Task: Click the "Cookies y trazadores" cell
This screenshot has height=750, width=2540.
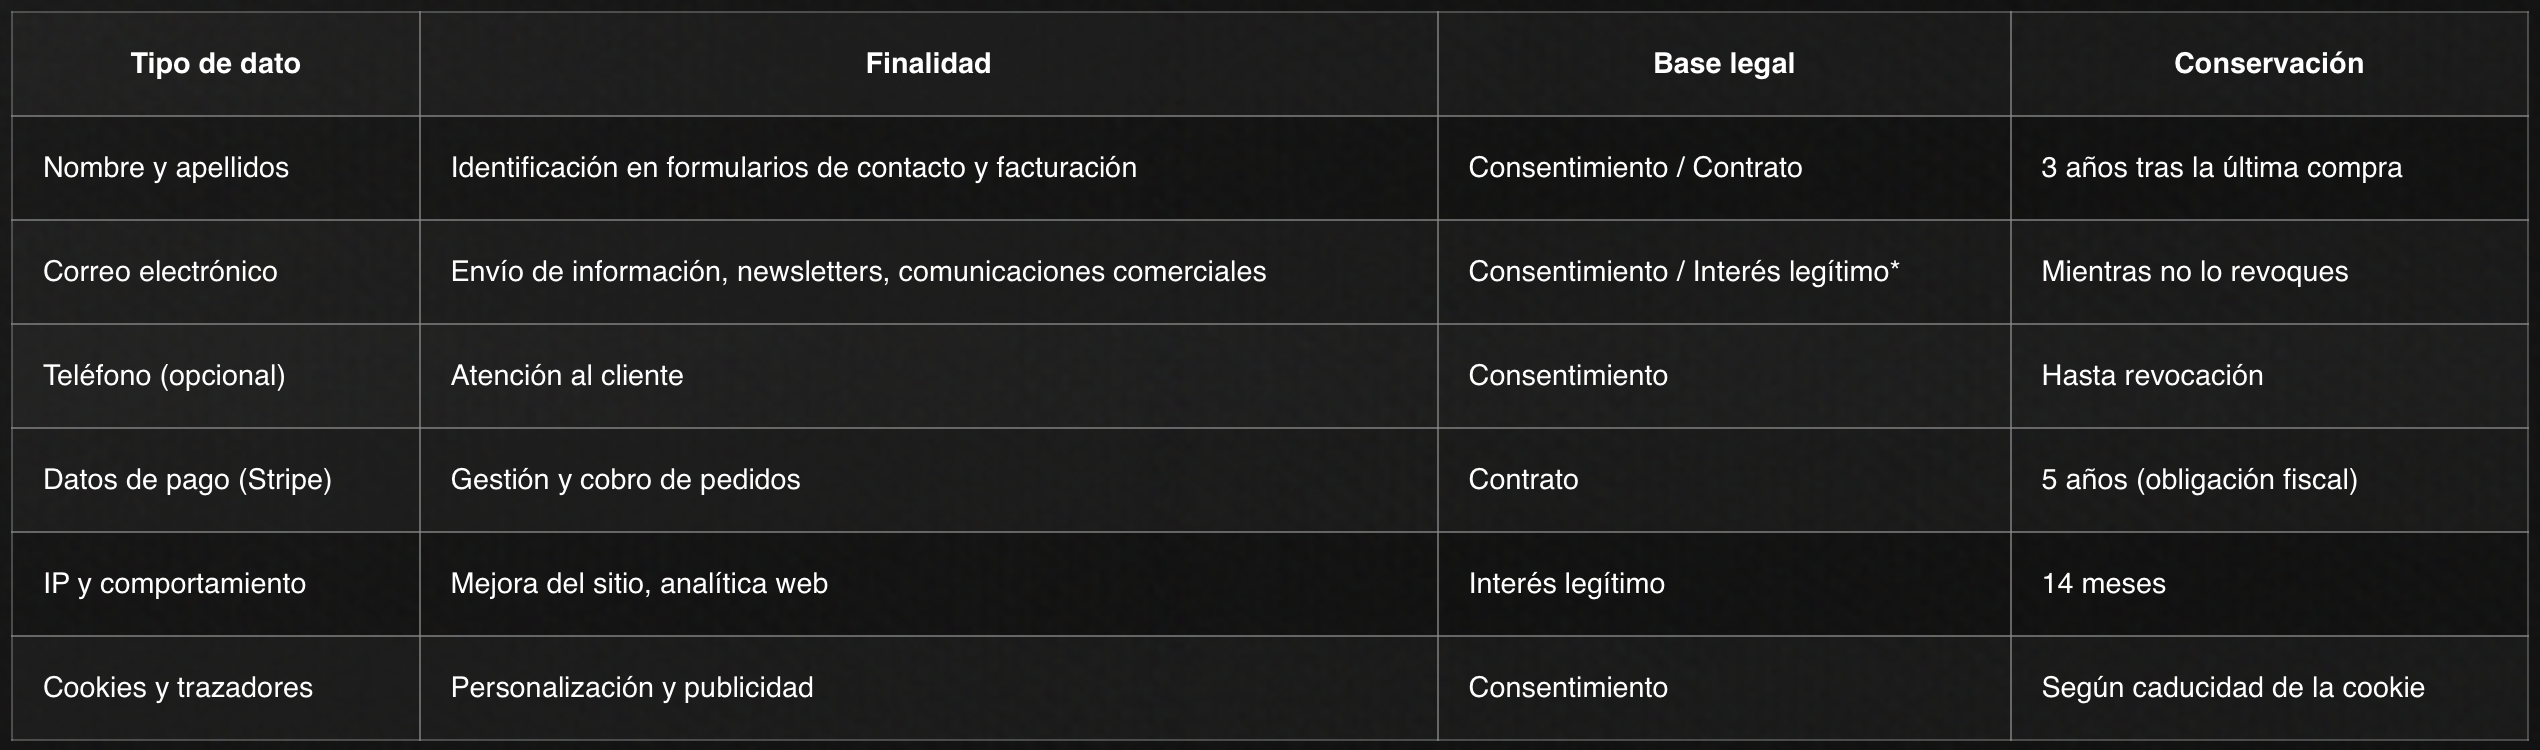Action: [x=178, y=688]
